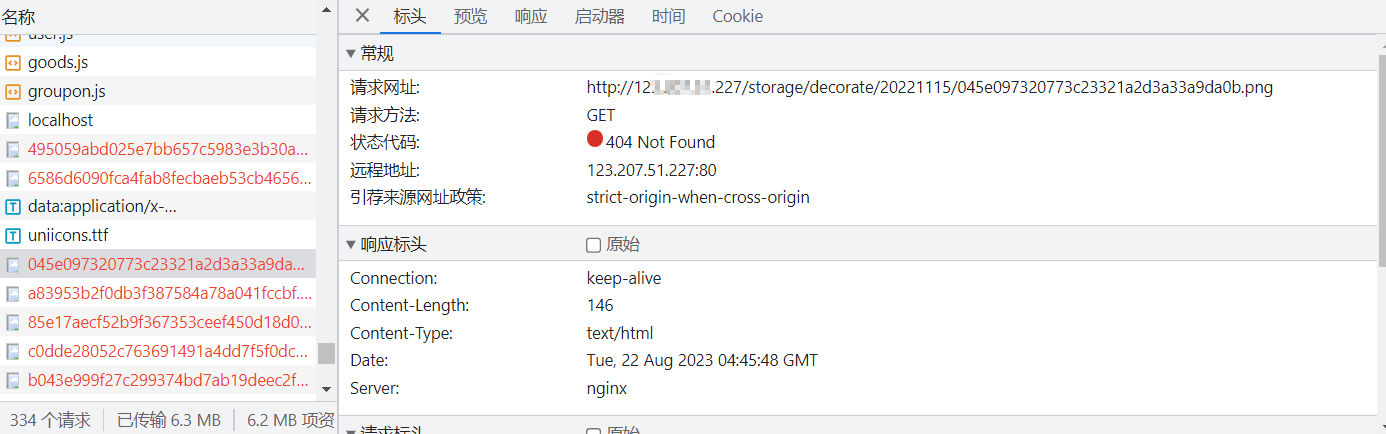1386x434 pixels.
Task: Click the icon beside b043e999f27c2993 request
Action: pyautogui.click(x=13, y=380)
